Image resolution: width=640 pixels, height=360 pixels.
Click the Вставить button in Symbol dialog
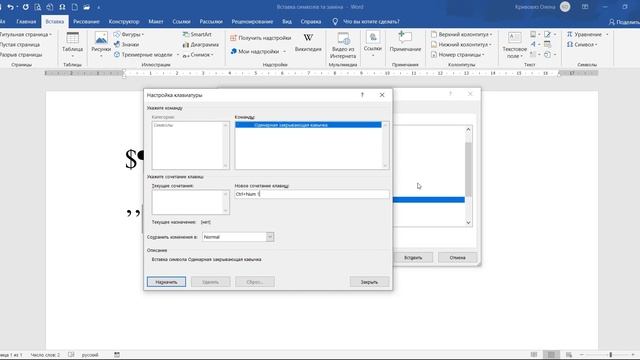(x=413, y=258)
